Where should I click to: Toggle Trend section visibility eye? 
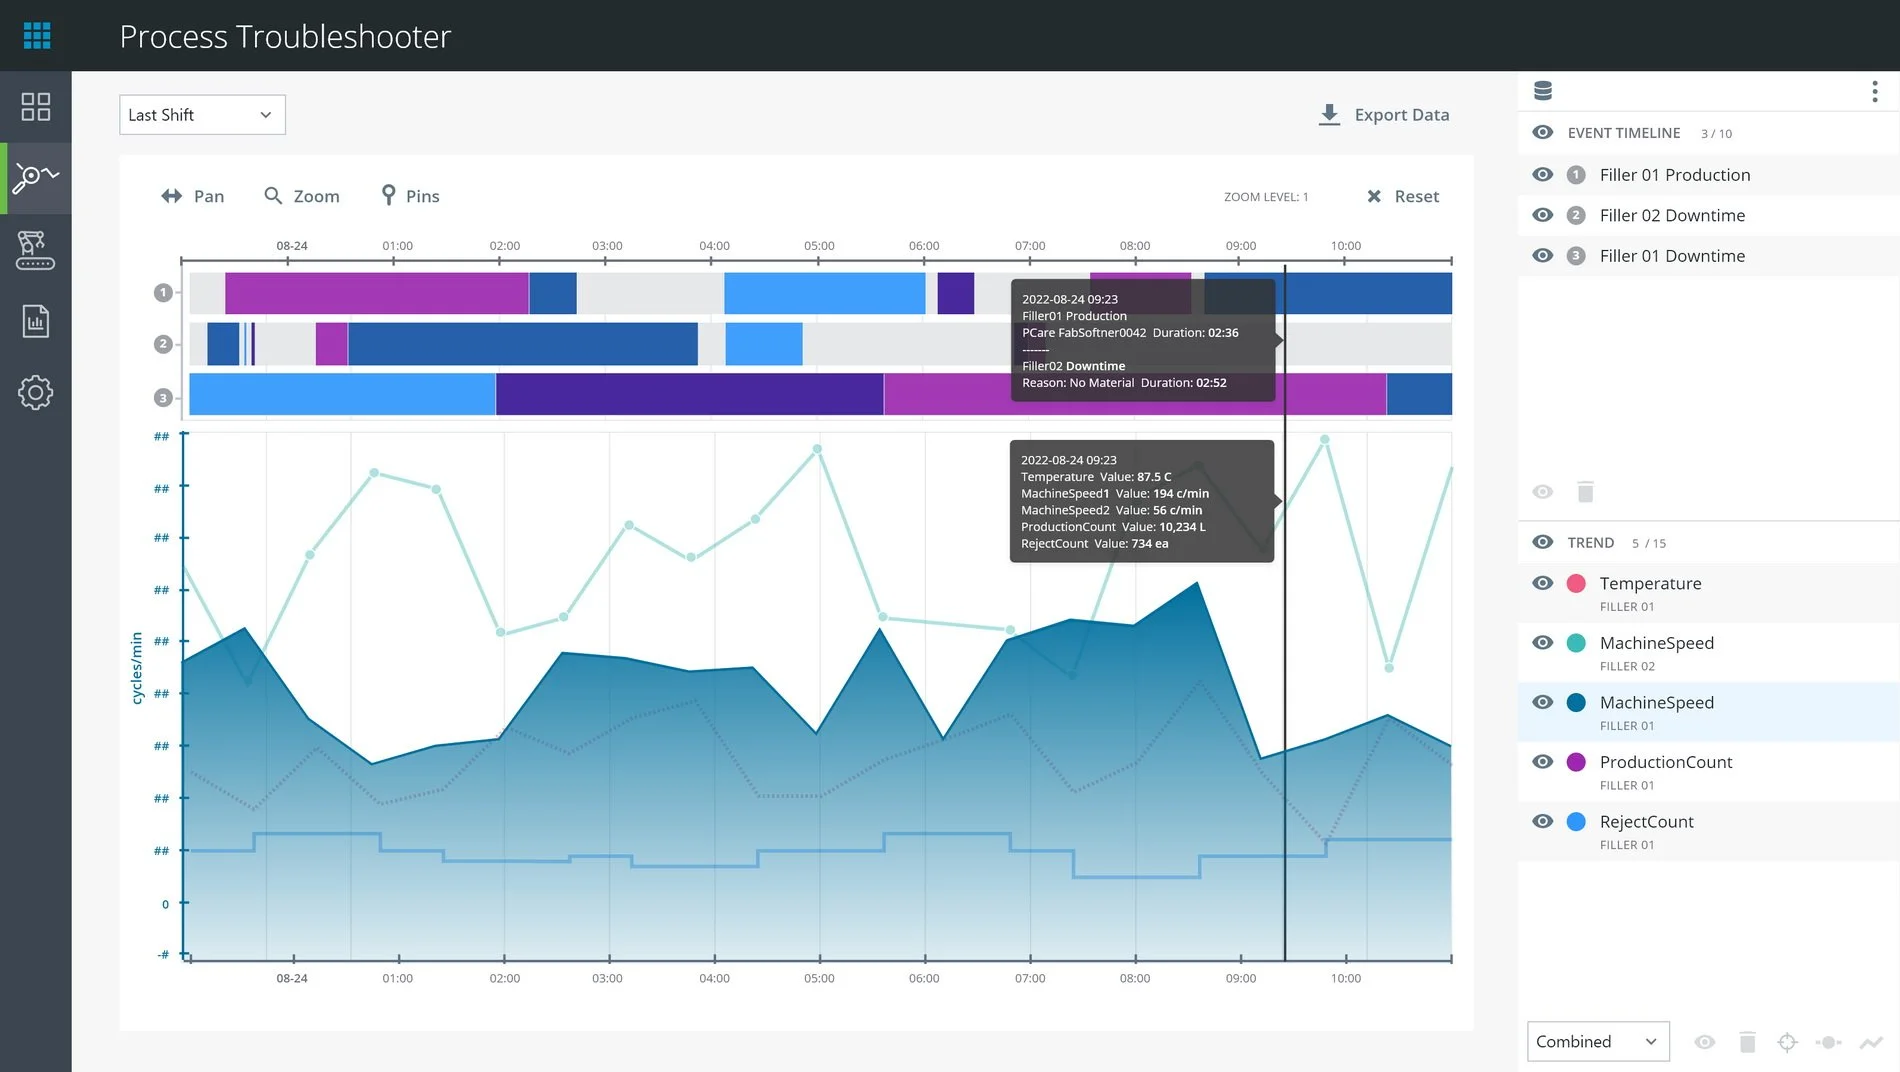[1543, 542]
